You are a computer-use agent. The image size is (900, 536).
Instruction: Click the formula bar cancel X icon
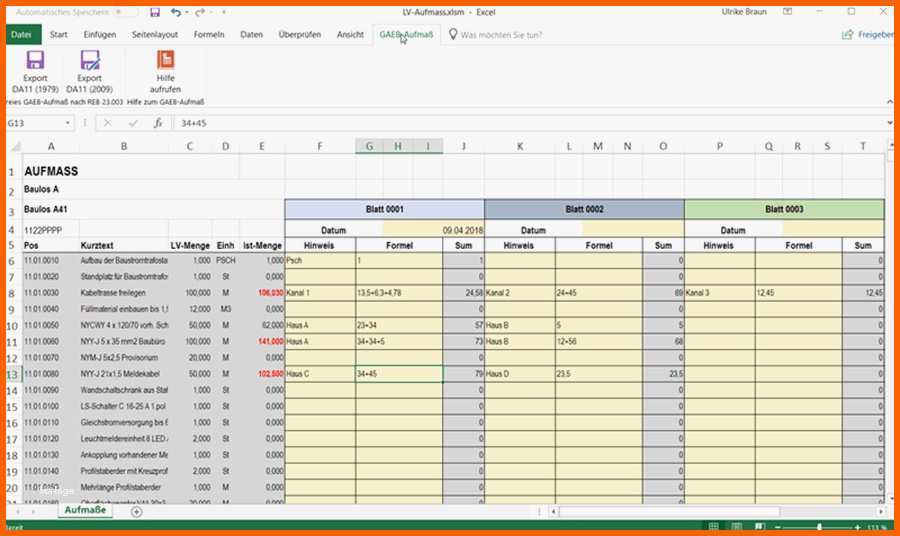tap(107, 123)
